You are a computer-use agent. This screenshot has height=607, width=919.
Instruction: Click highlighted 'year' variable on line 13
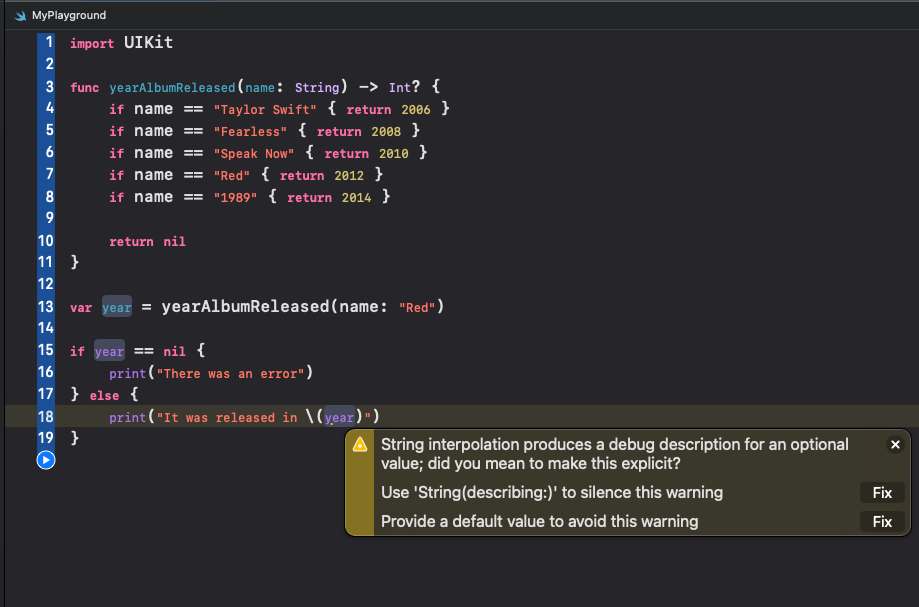[117, 307]
